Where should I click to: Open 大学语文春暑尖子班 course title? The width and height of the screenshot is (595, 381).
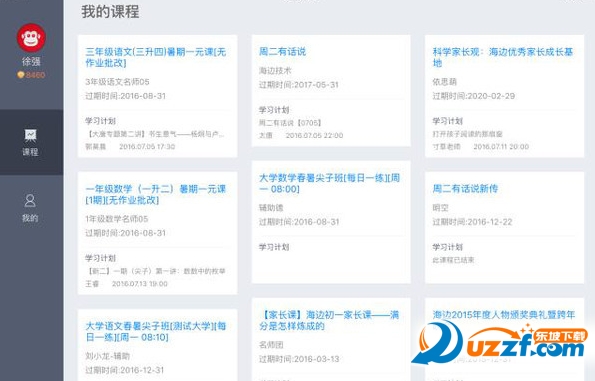tap(156, 331)
